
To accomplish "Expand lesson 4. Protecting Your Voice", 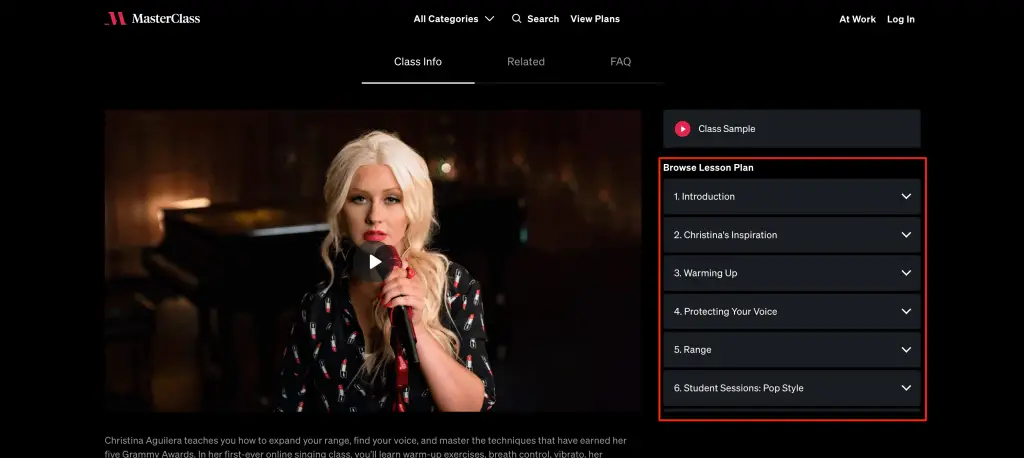I will (x=792, y=312).
